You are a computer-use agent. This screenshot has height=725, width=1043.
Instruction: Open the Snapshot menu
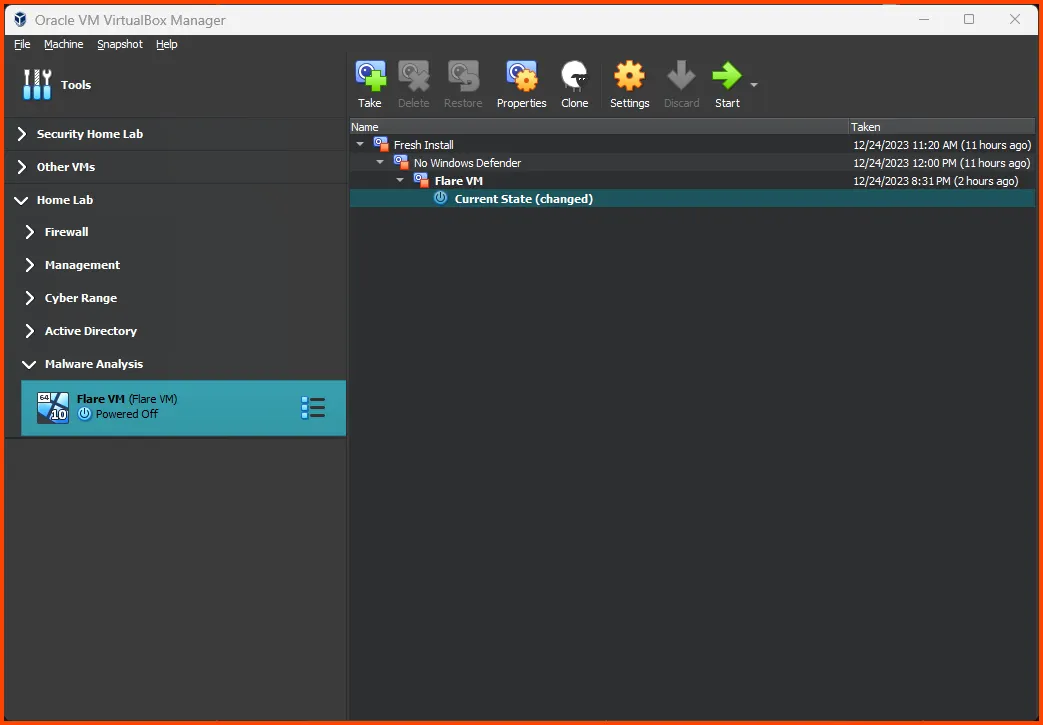point(120,44)
